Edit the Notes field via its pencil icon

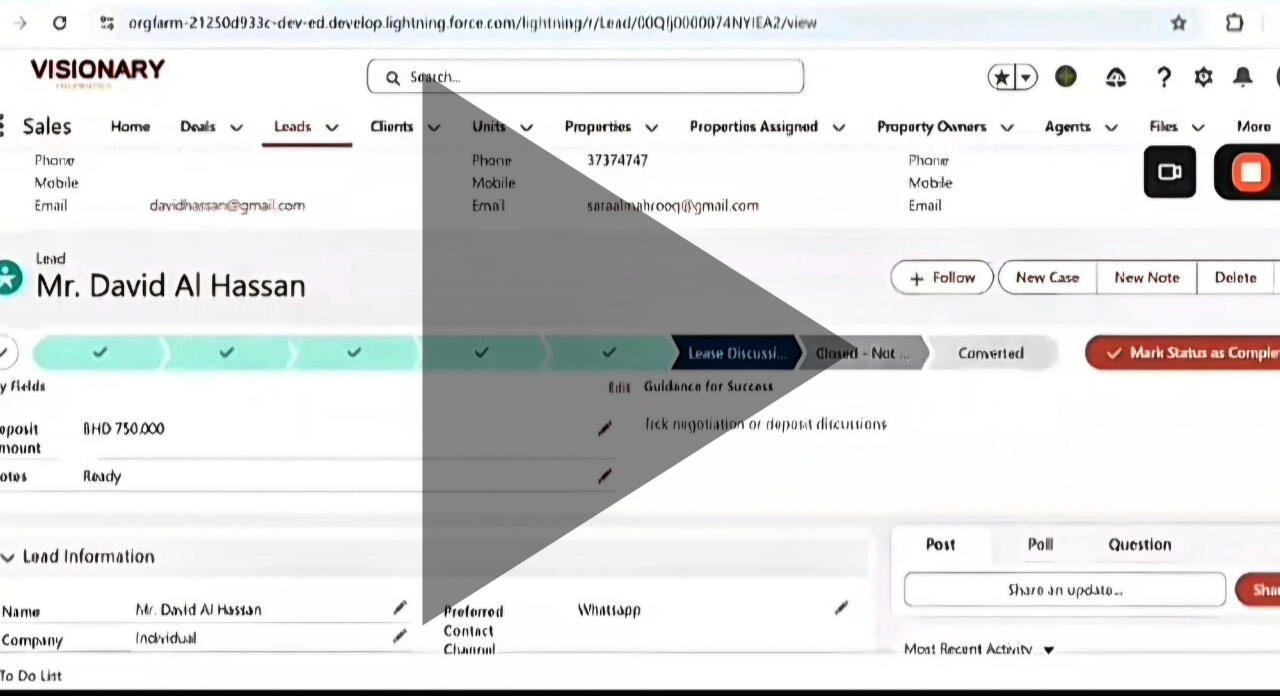coord(604,477)
